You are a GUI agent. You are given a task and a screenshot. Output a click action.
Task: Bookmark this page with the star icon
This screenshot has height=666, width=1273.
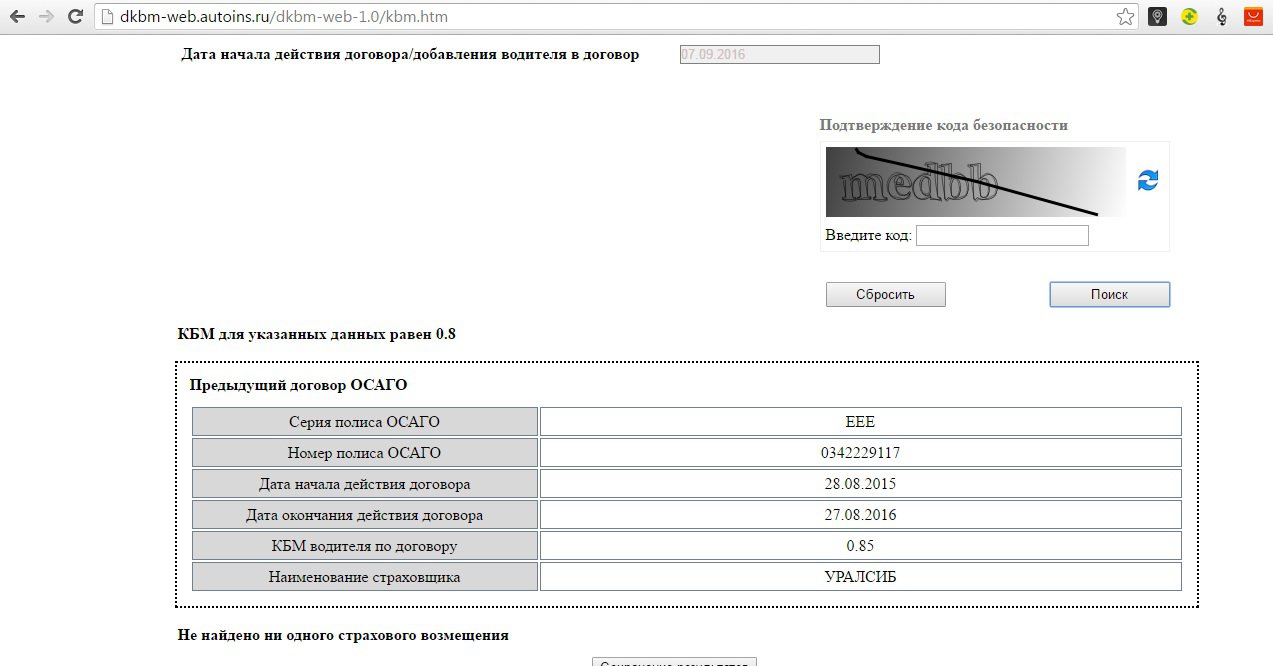(1125, 16)
